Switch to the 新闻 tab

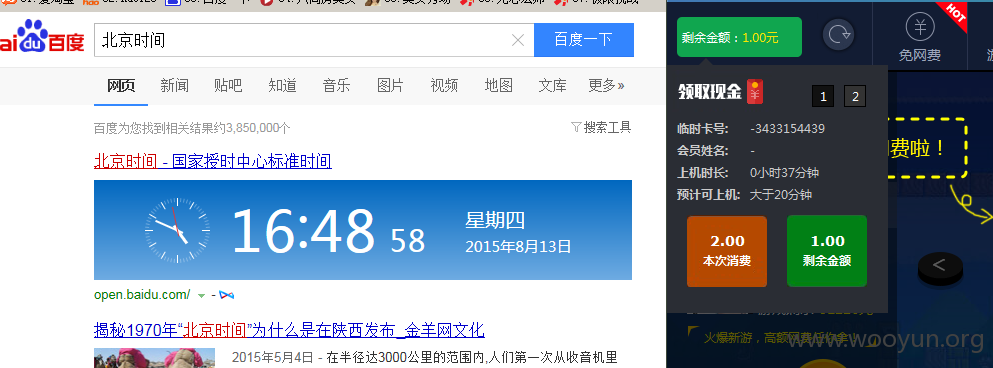click(x=174, y=86)
